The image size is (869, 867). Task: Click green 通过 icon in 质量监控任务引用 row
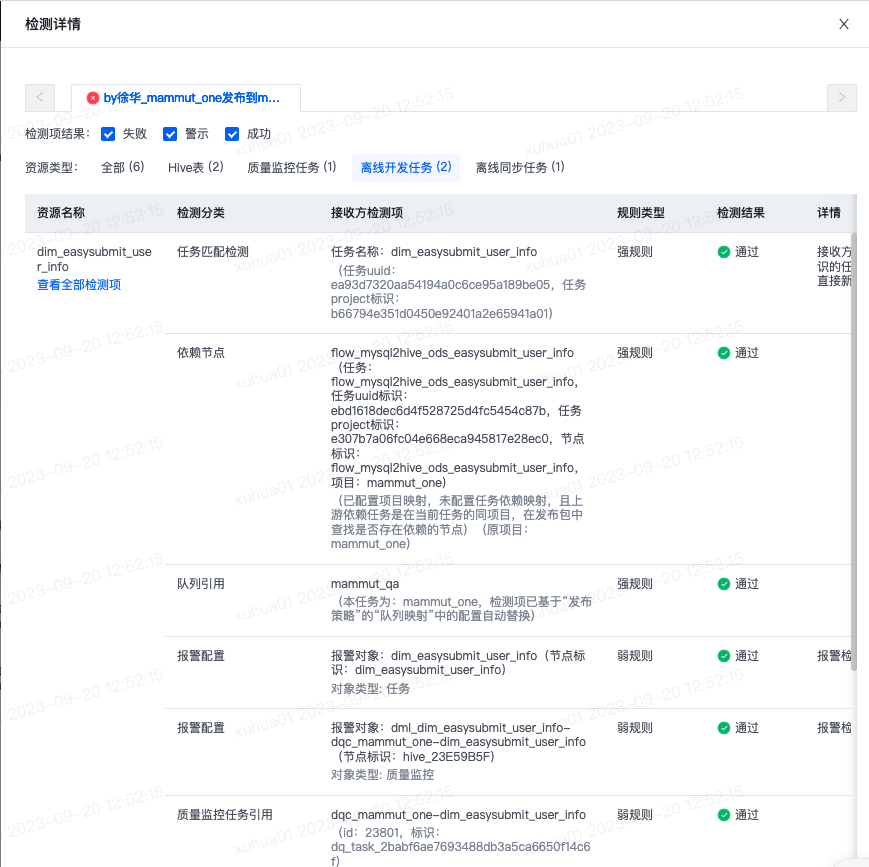coord(723,815)
